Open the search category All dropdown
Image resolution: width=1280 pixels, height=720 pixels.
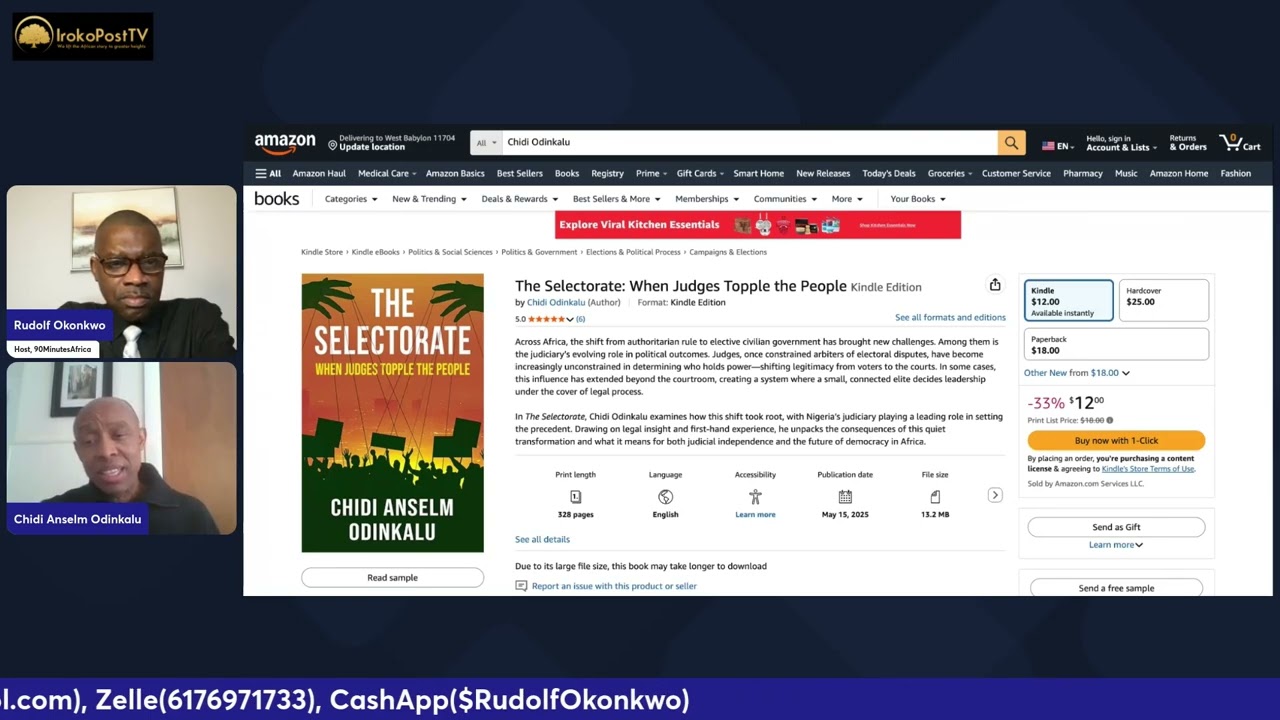(487, 143)
